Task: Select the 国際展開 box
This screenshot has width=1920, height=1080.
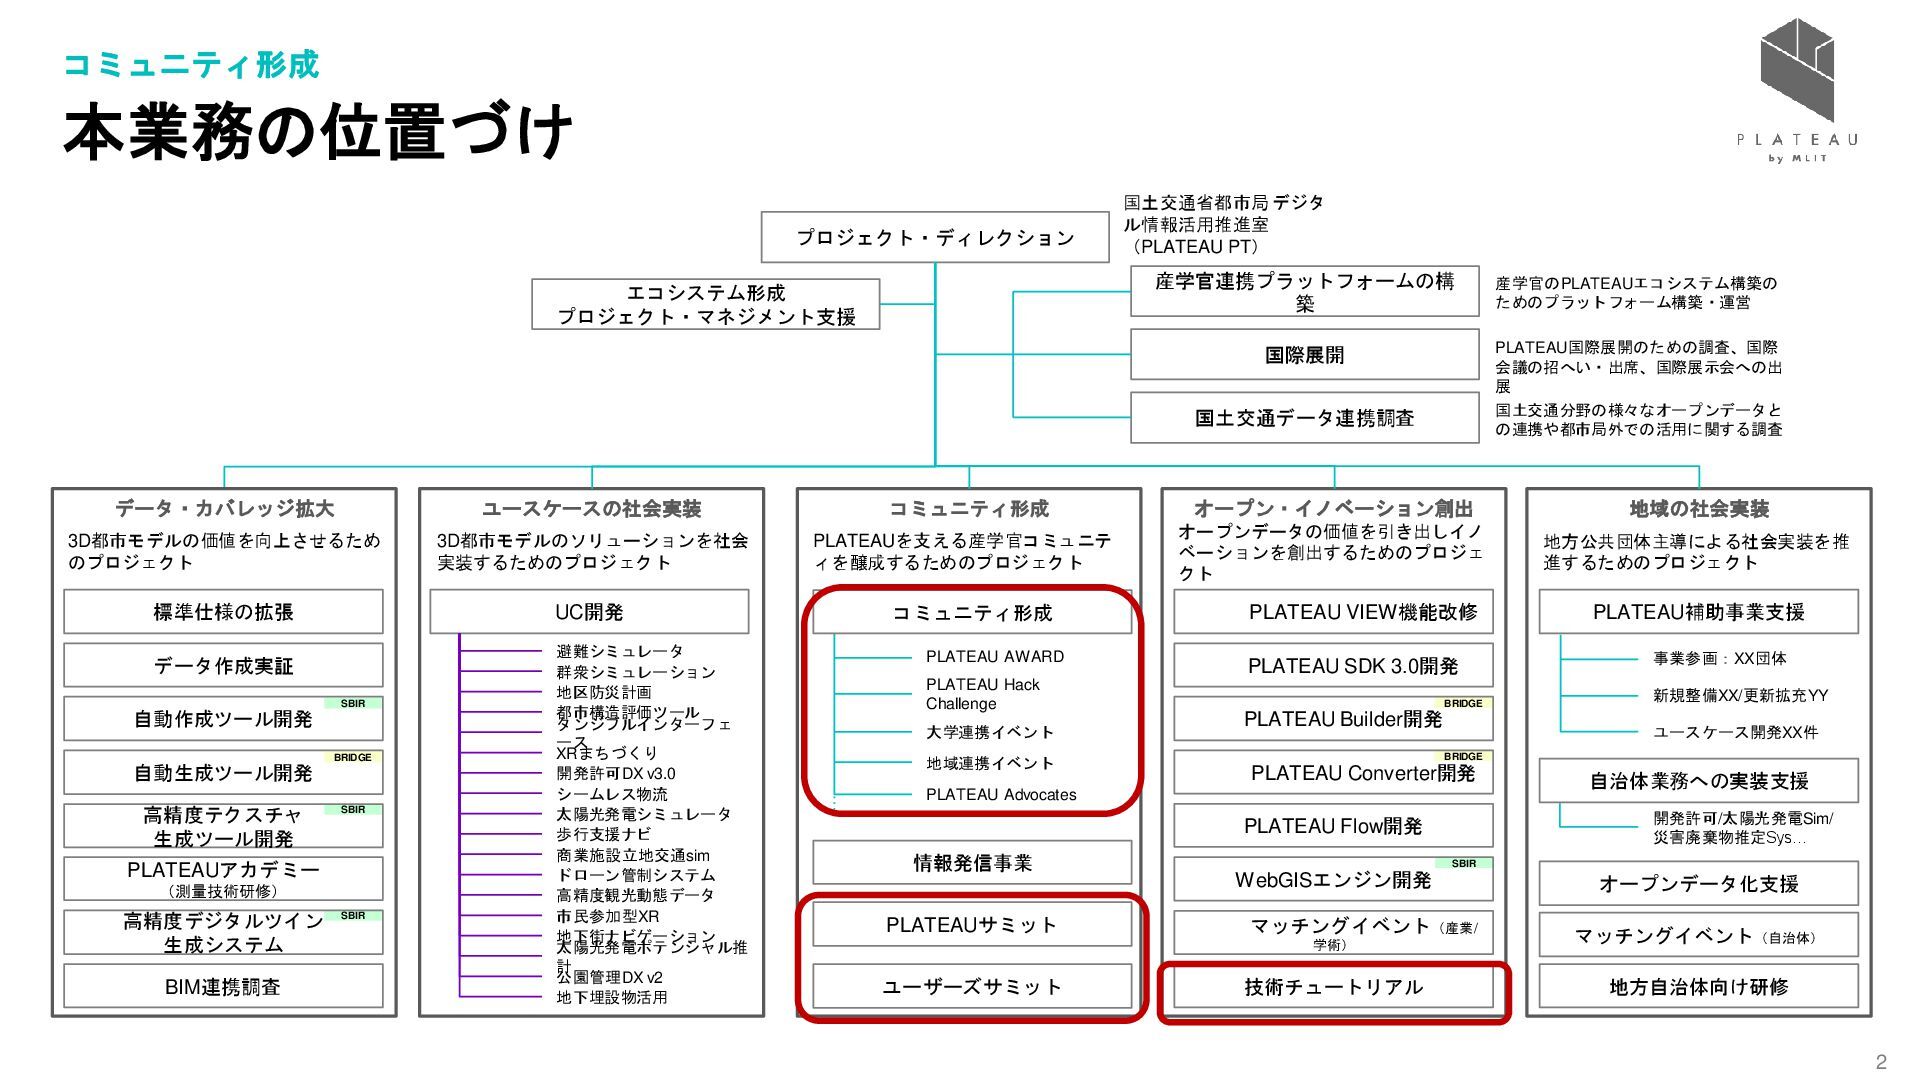Action: [1304, 355]
